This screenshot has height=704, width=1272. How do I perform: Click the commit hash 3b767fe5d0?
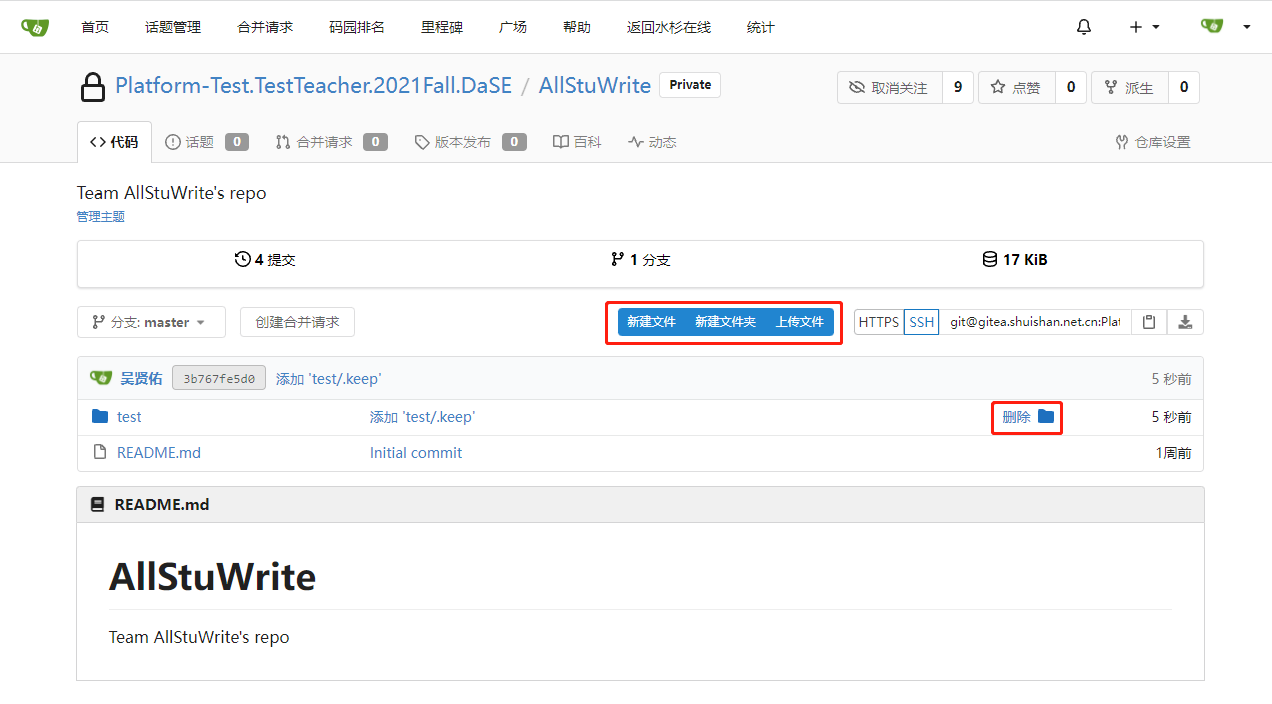pos(219,378)
